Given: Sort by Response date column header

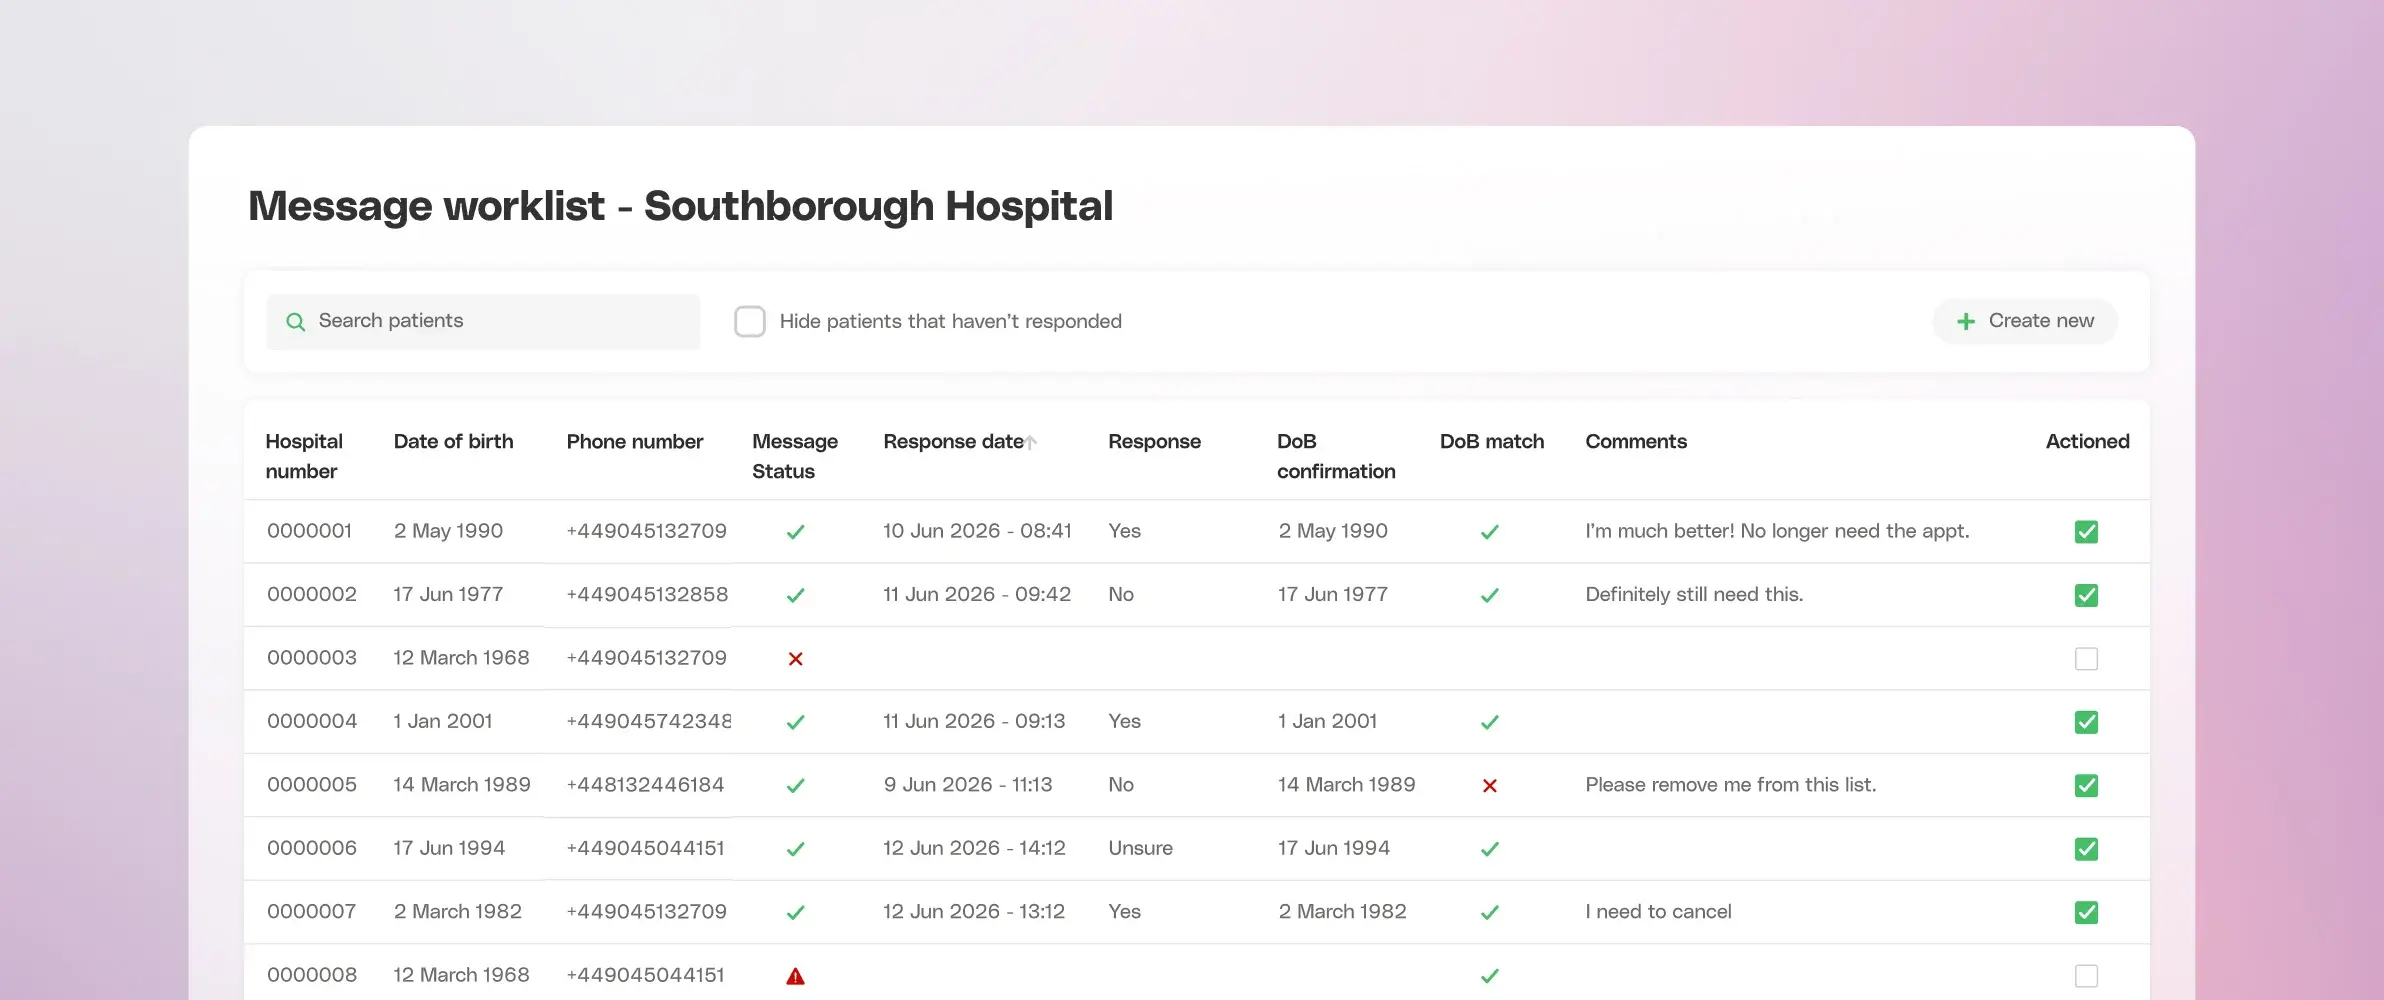Looking at the screenshot, I should (953, 441).
